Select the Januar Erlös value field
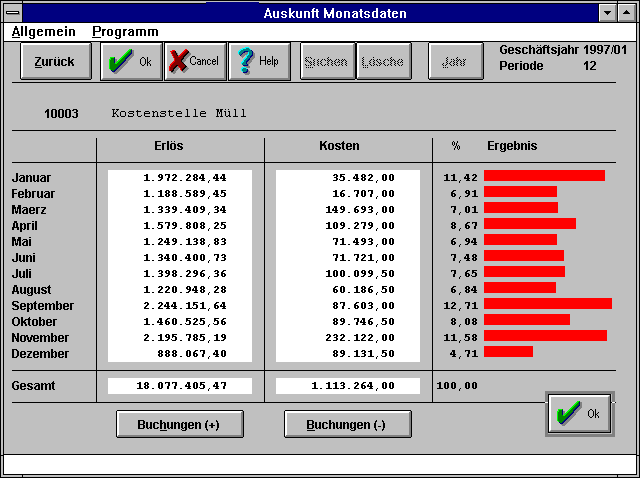This screenshot has width=640, height=480. click(x=180, y=178)
